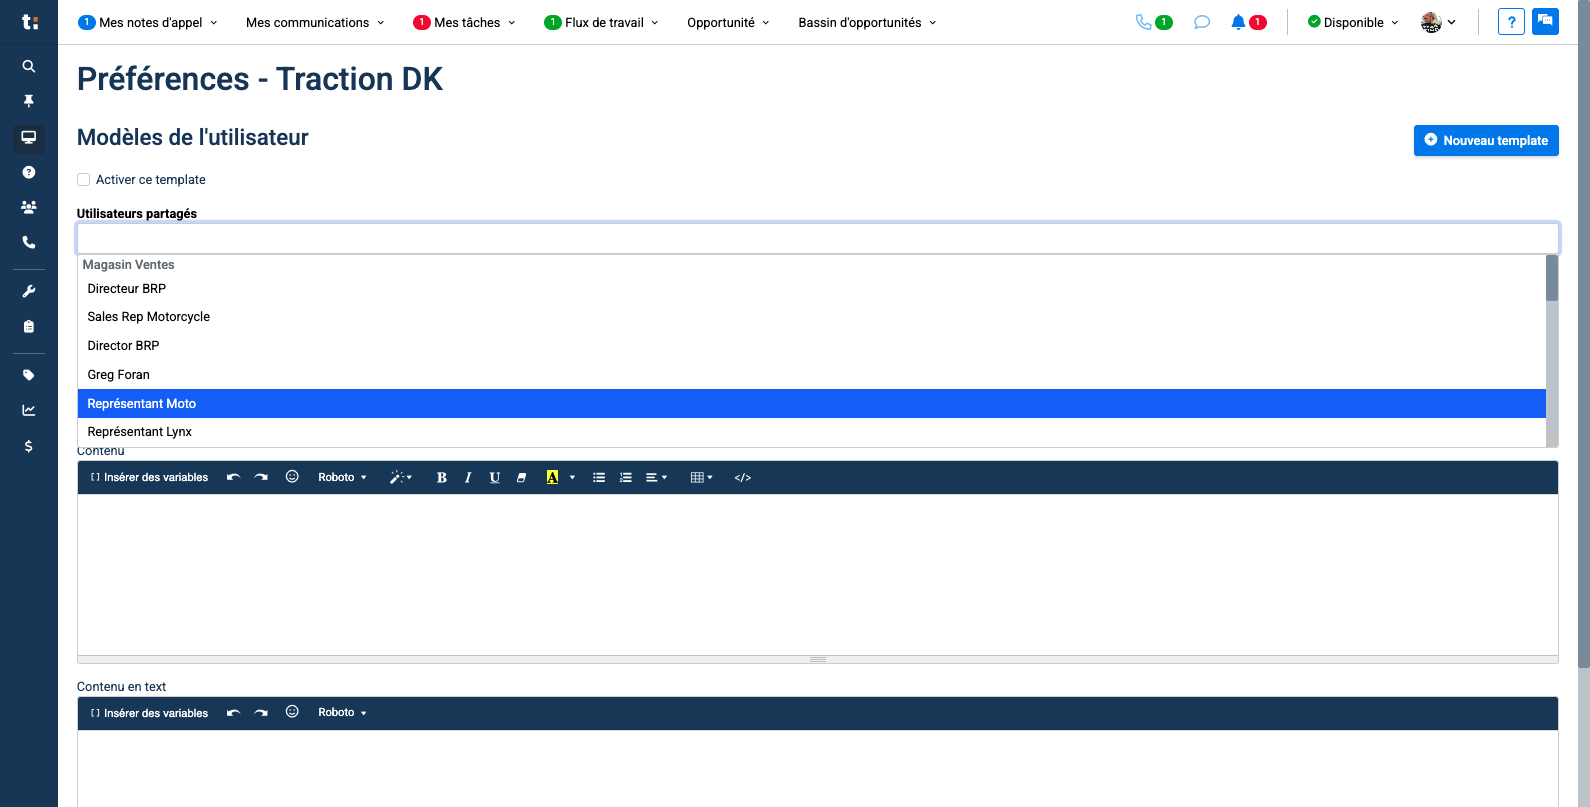Open the Roboto font dropdown in Contenu toolbar

coord(342,478)
